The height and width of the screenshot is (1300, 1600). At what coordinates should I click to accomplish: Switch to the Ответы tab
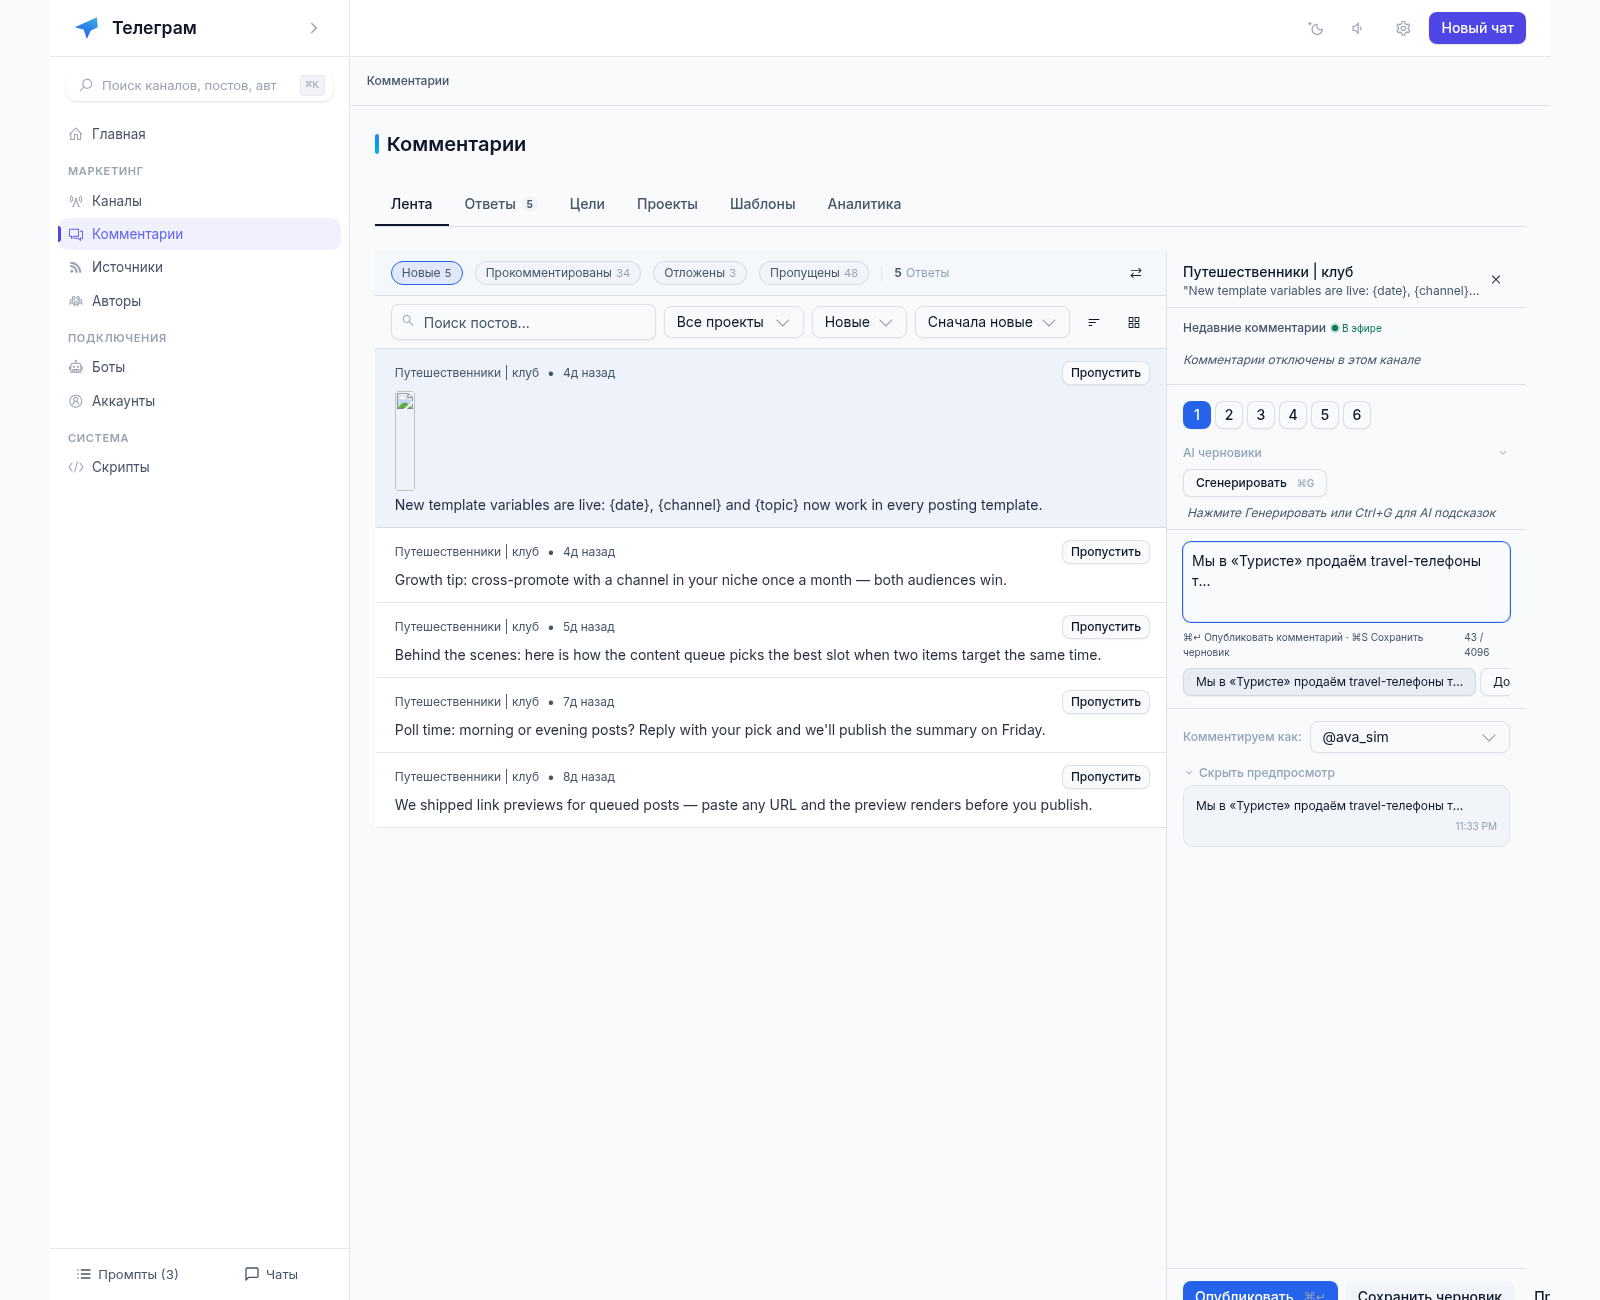coord(501,204)
